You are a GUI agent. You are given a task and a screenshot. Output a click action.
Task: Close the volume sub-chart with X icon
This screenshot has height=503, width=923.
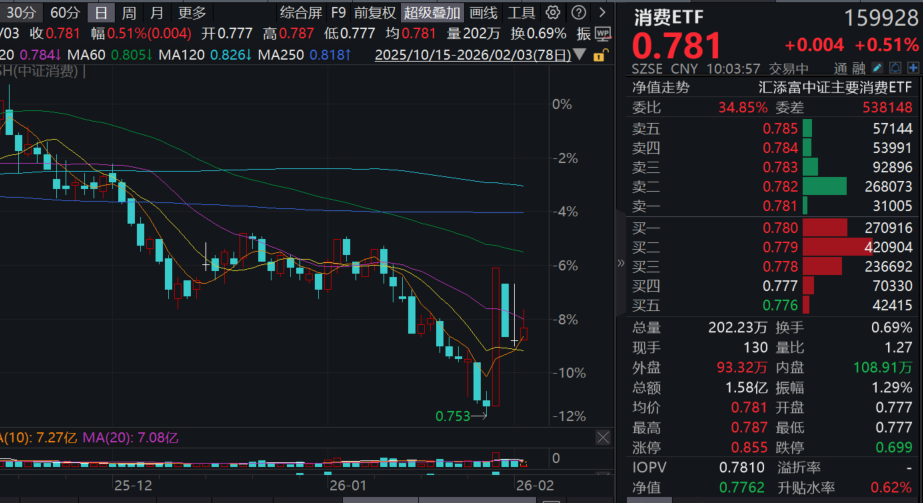point(602,438)
